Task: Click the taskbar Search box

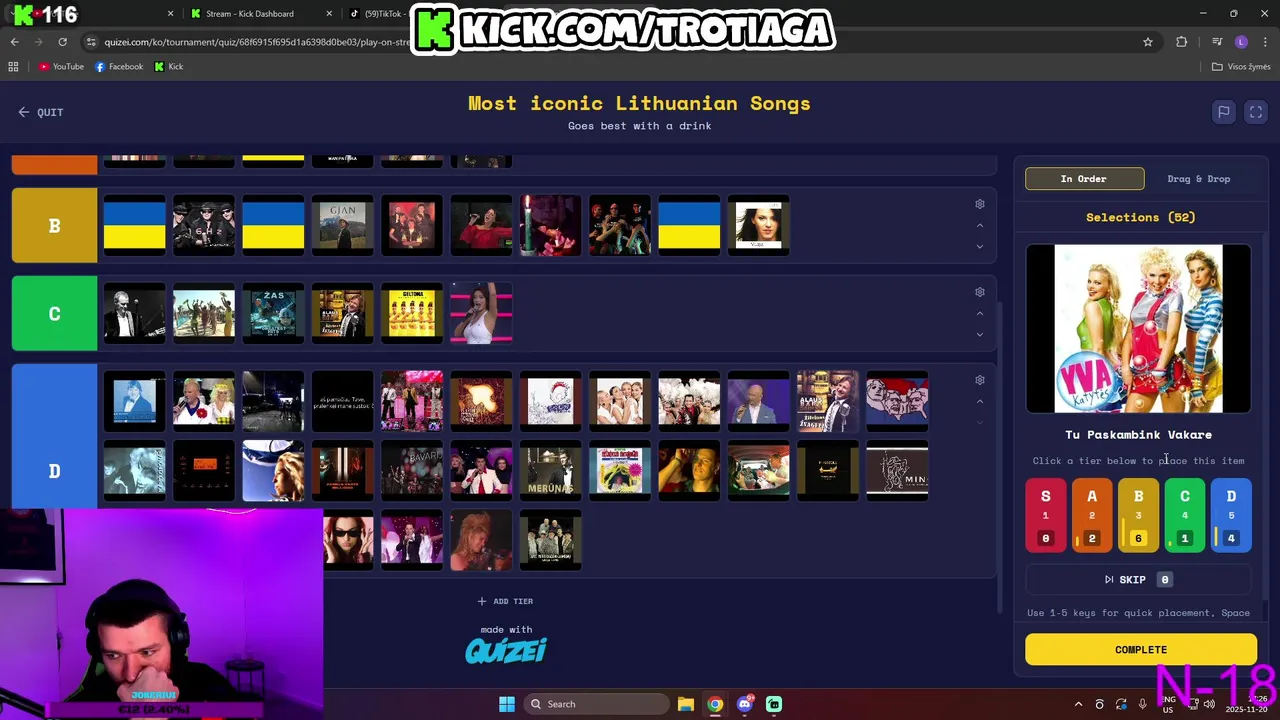Action: [x=596, y=704]
